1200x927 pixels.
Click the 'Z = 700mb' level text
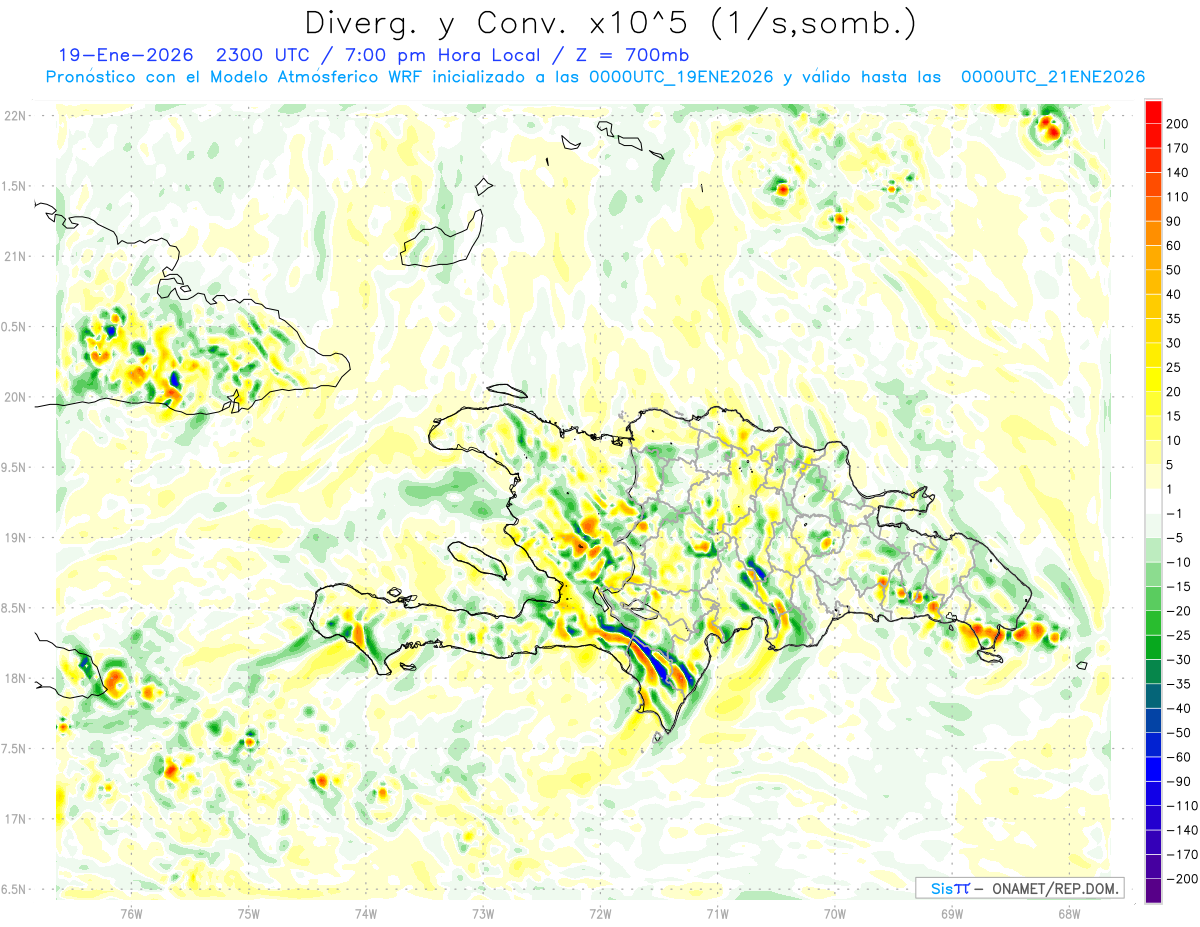tap(631, 55)
